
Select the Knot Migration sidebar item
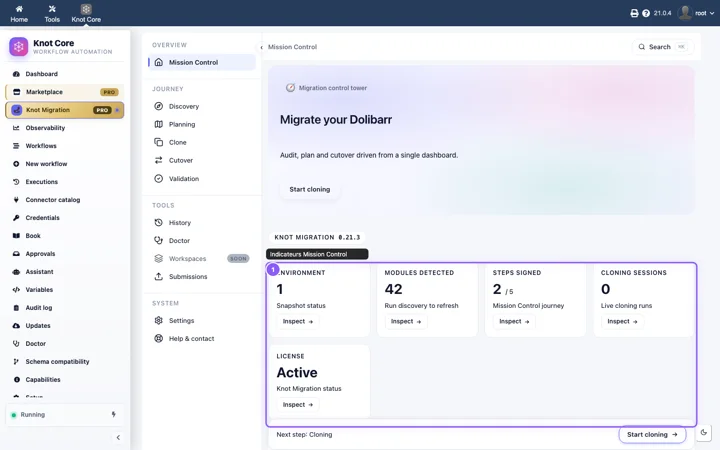[x=65, y=110]
